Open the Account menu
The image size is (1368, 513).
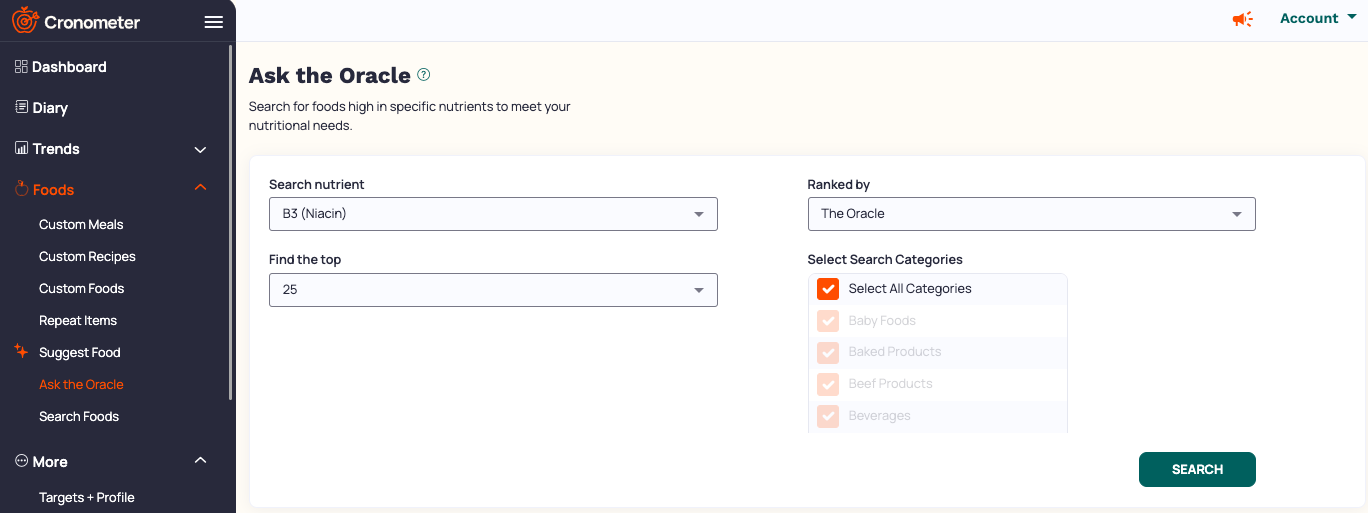1317,18
